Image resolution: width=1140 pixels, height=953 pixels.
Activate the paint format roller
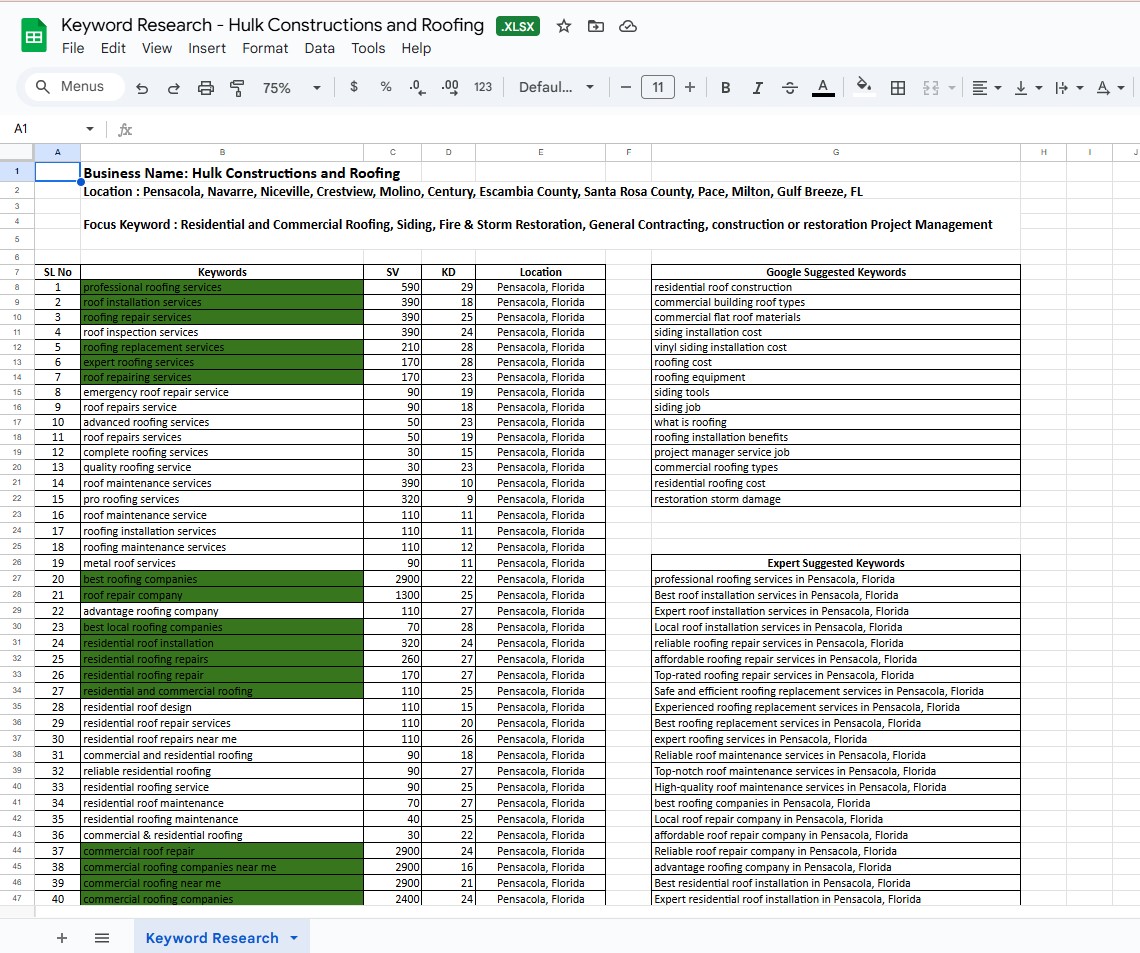pyautogui.click(x=237, y=88)
